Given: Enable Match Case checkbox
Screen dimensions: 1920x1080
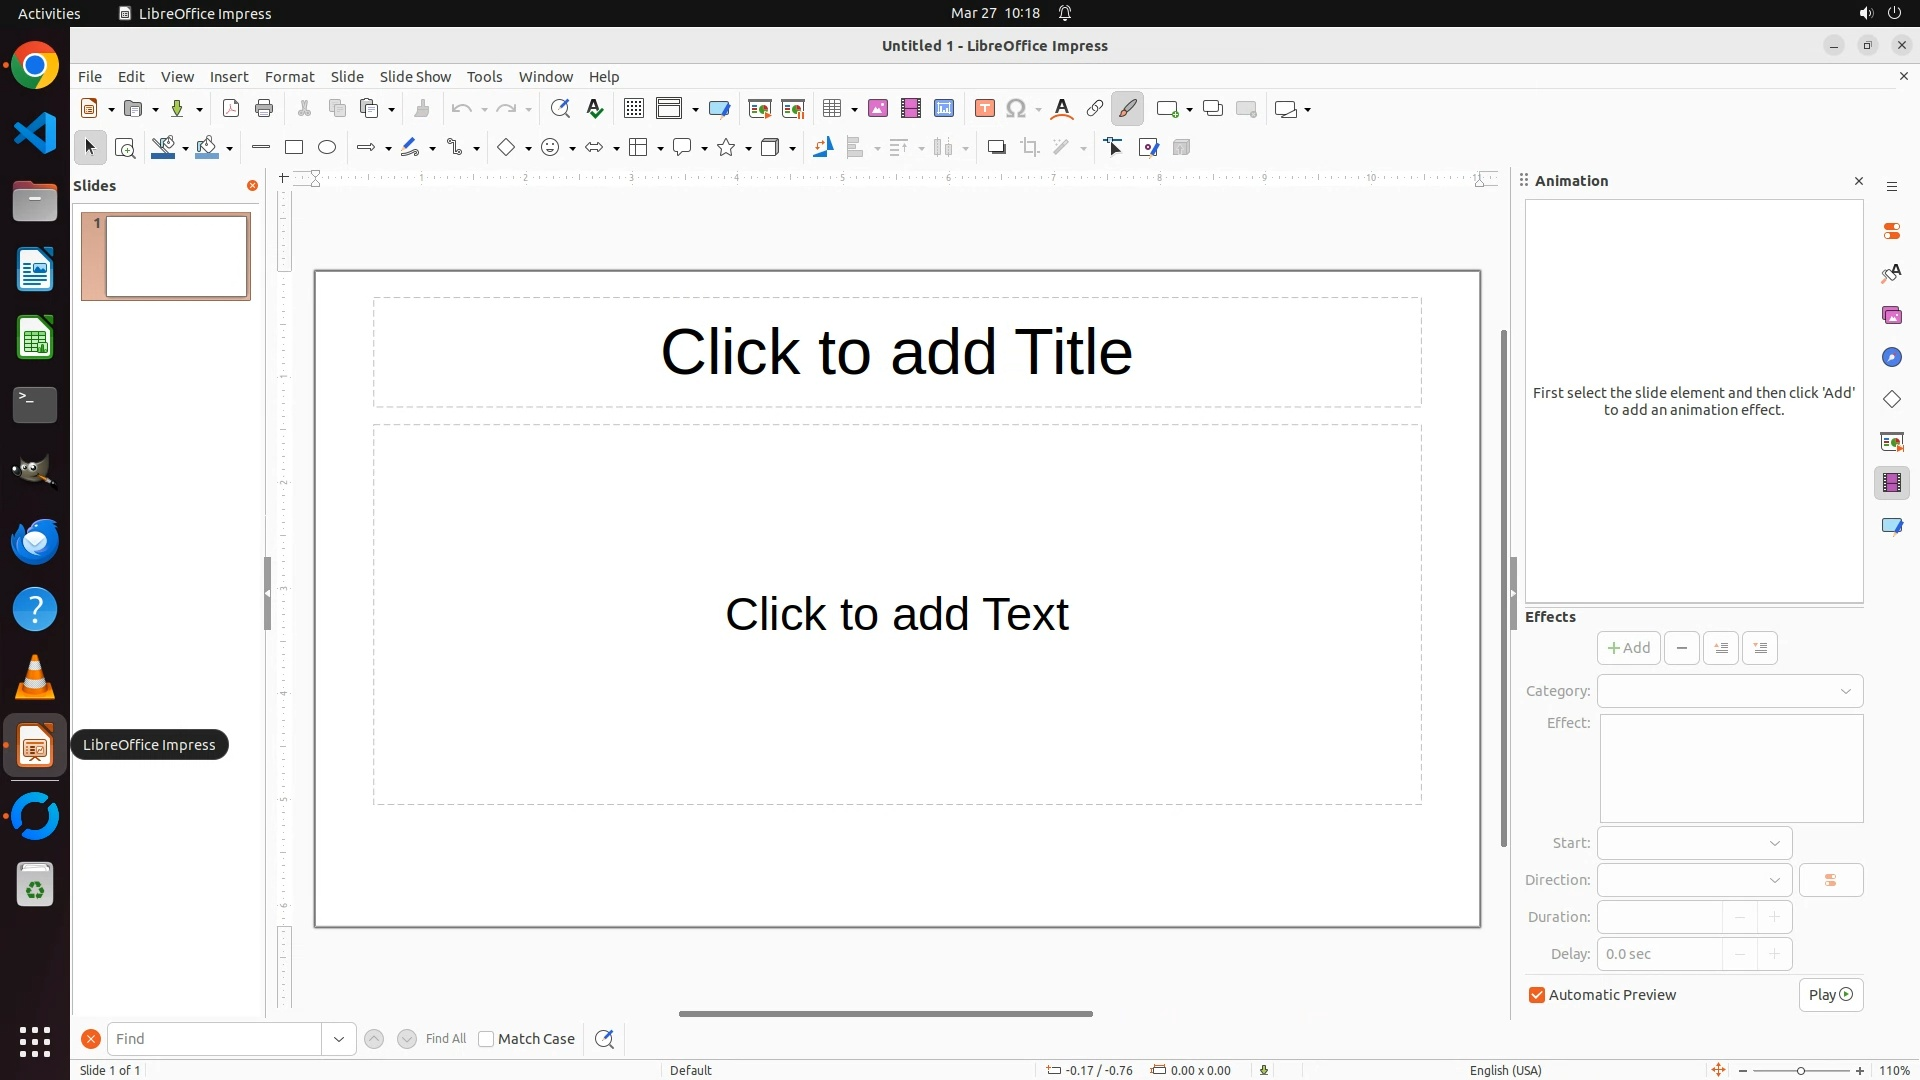Looking at the screenshot, I should (x=487, y=1039).
